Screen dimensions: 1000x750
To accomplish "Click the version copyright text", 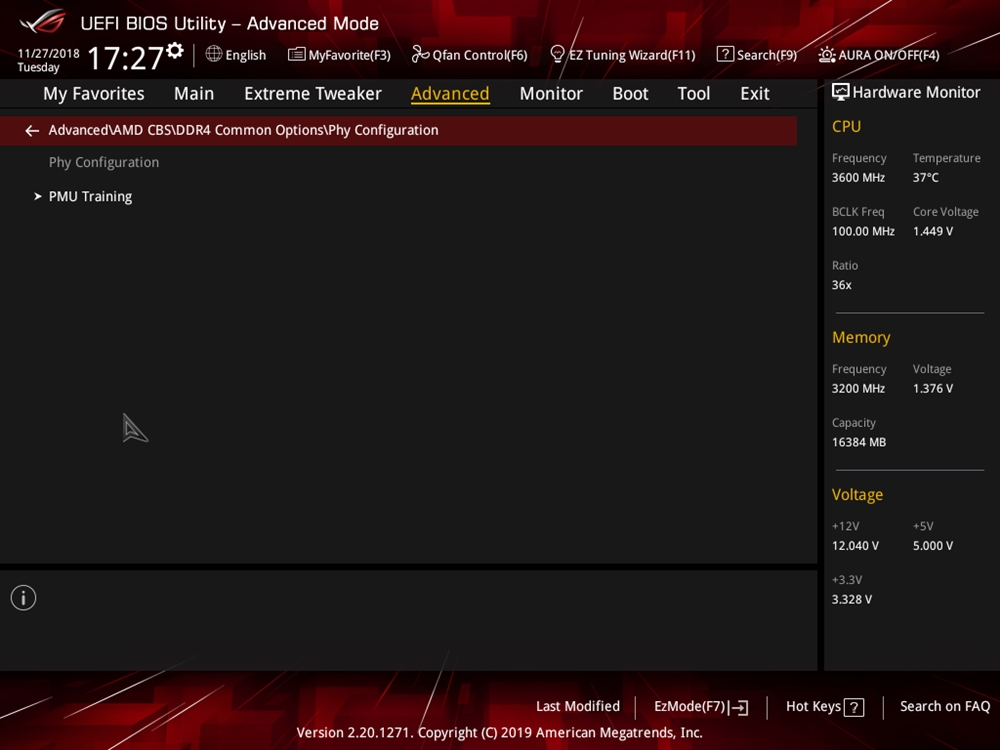I will pos(499,733).
